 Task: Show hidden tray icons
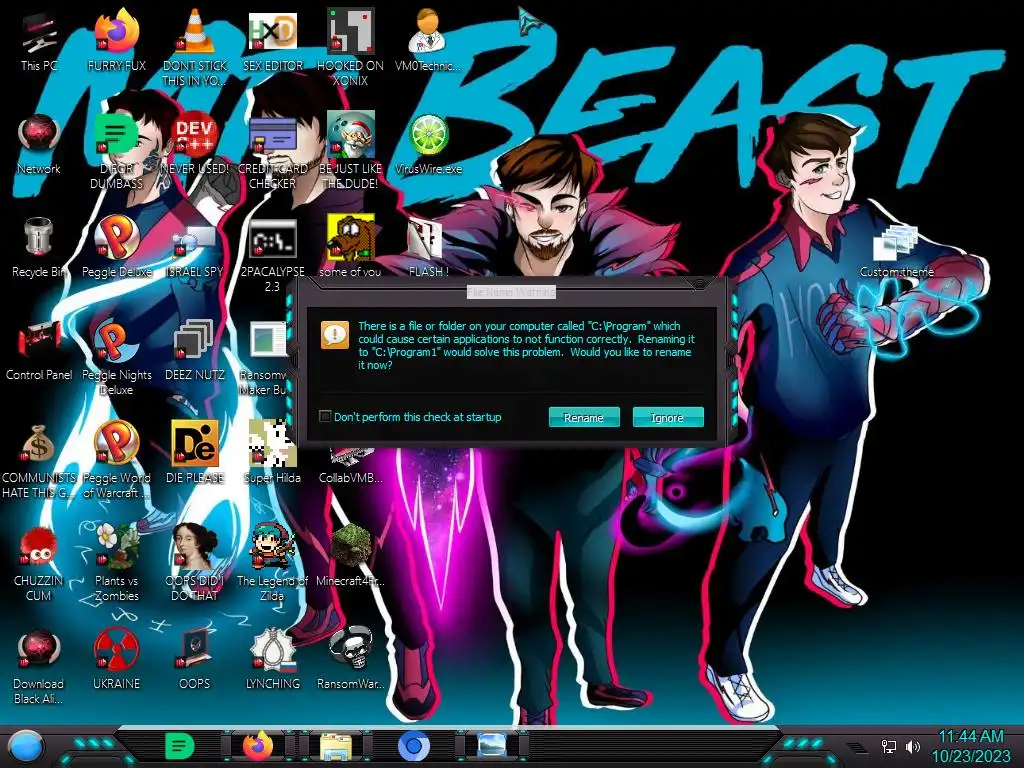(x=857, y=746)
